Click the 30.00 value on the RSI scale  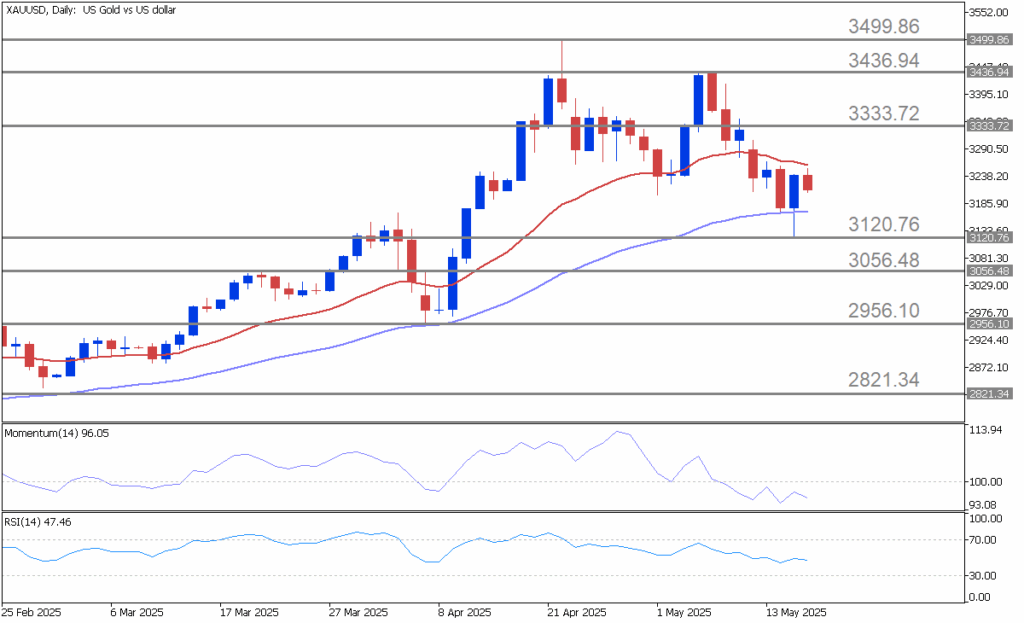tap(983, 575)
